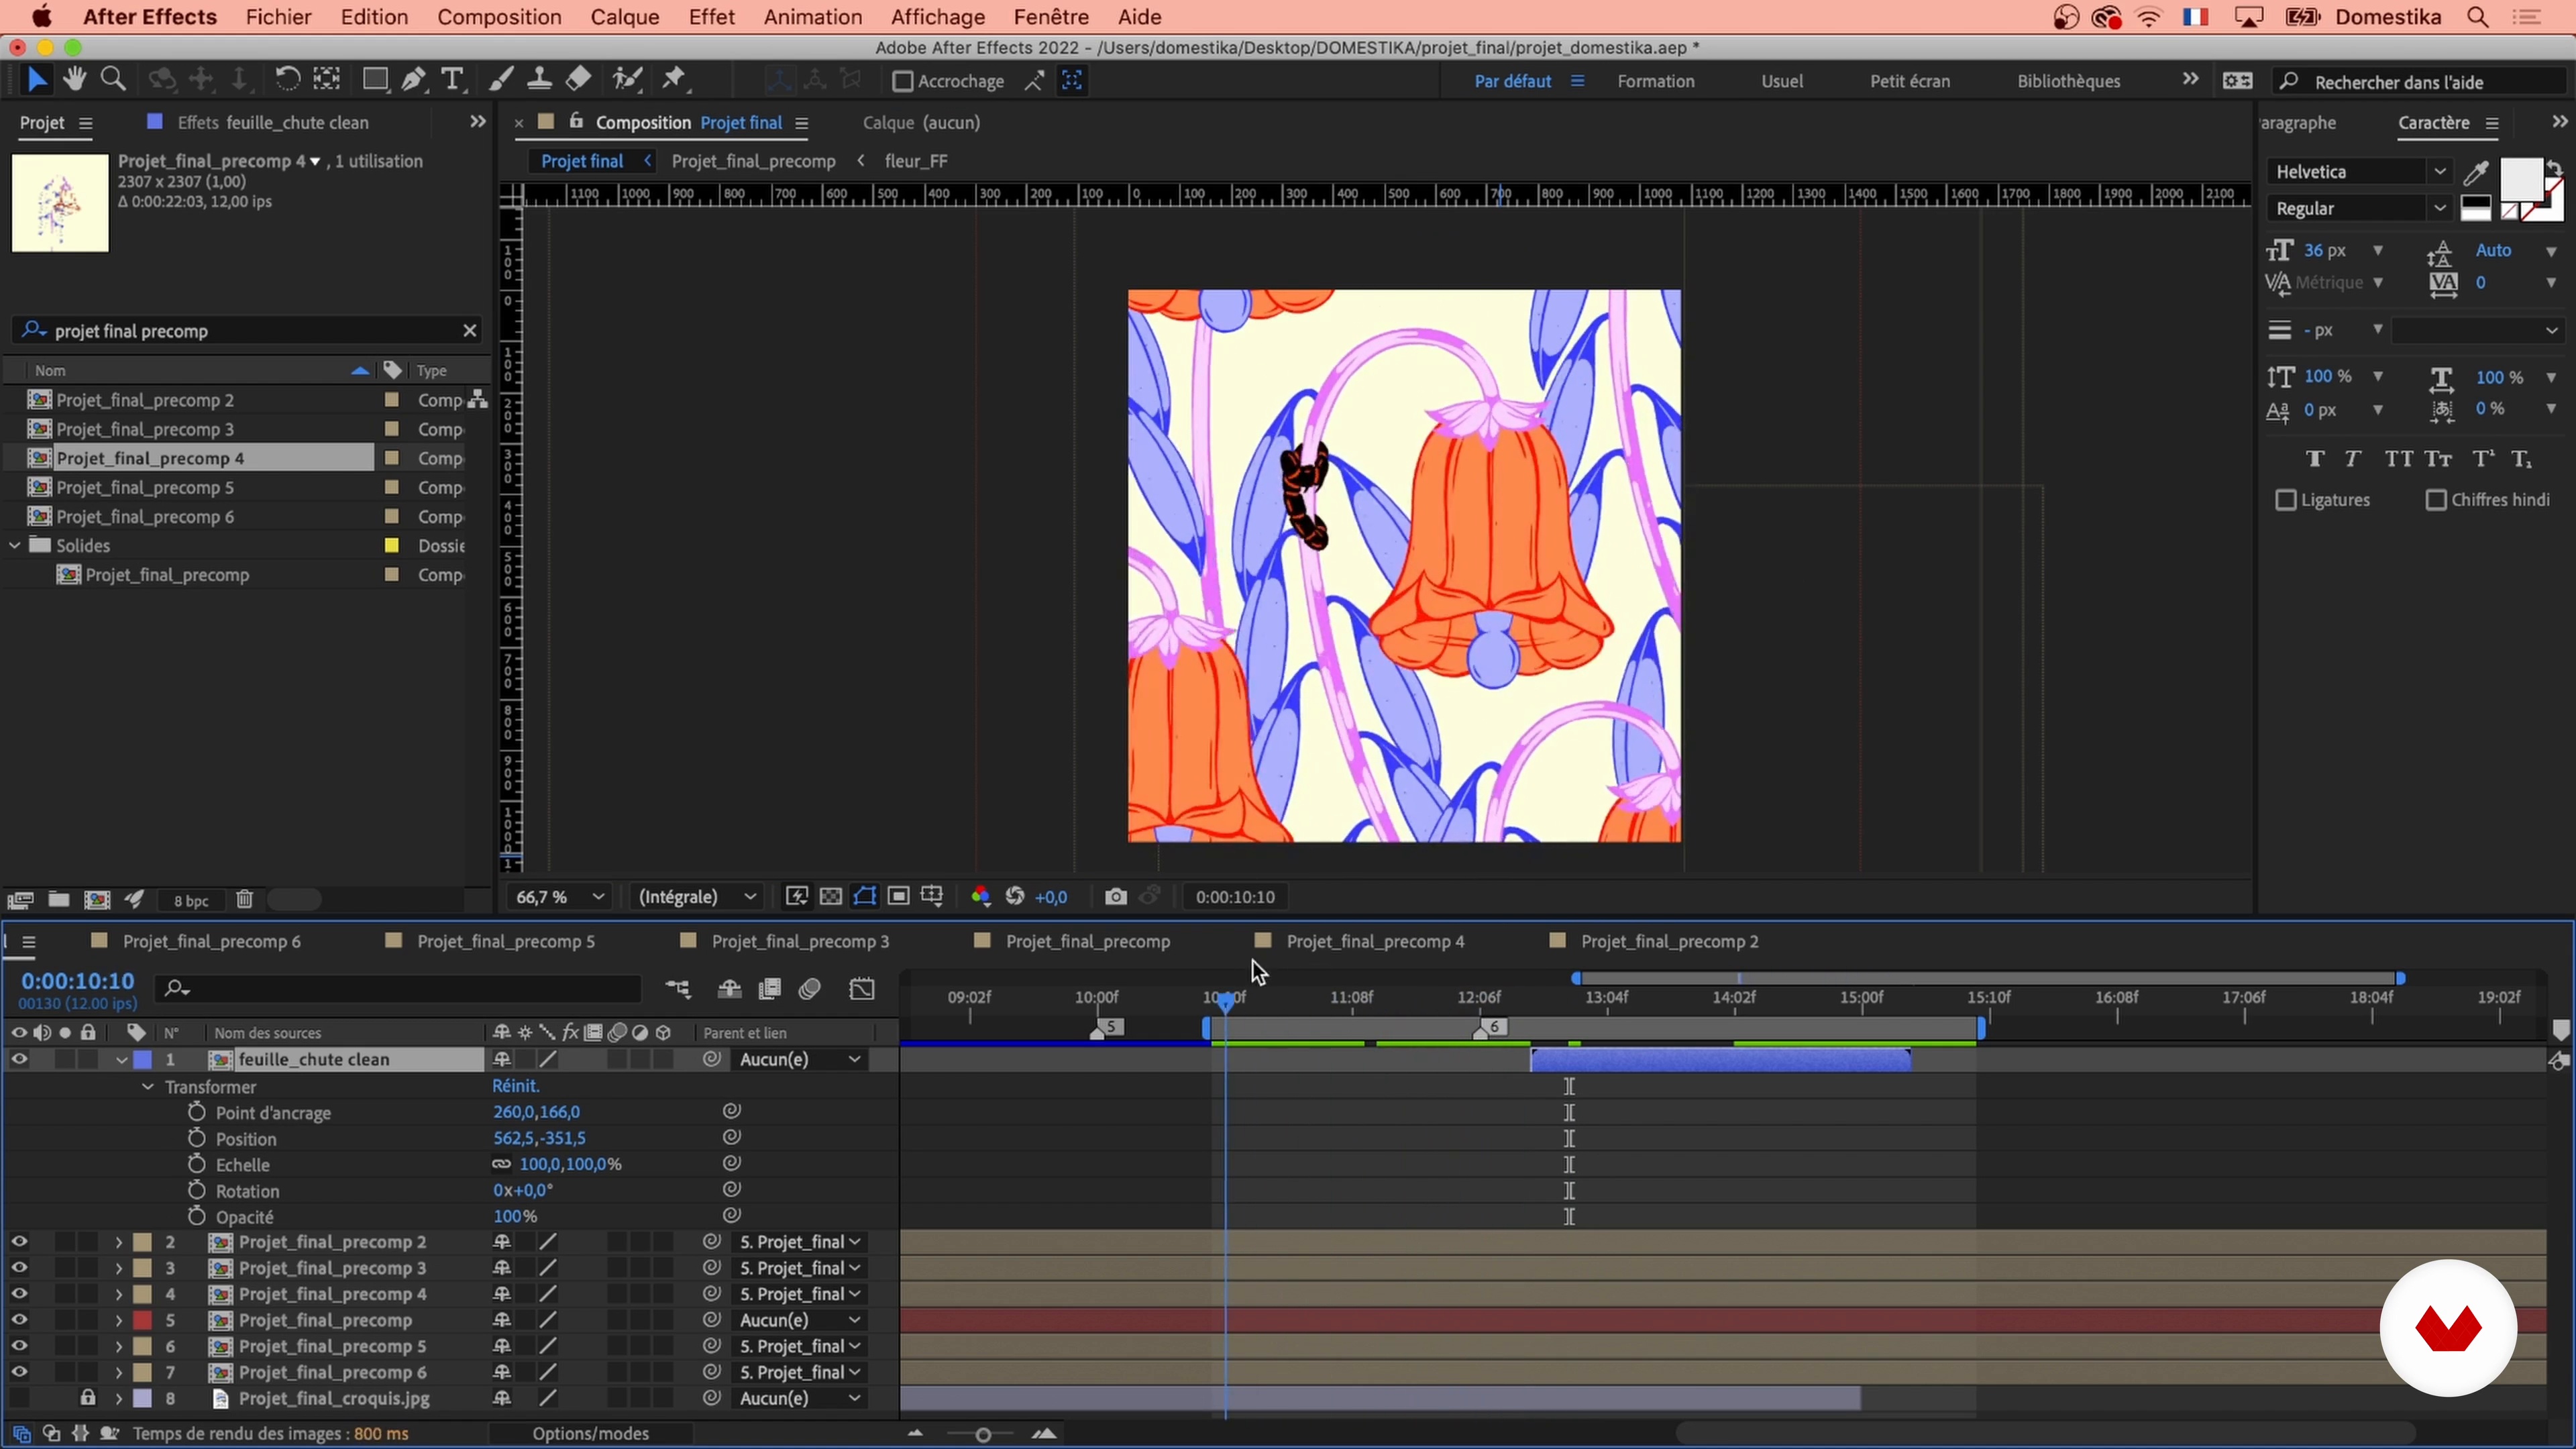Click the Options/modes toggle button
Image resolution: width=2576 pixels, height=1449 pixels.
pos(590,1434)
